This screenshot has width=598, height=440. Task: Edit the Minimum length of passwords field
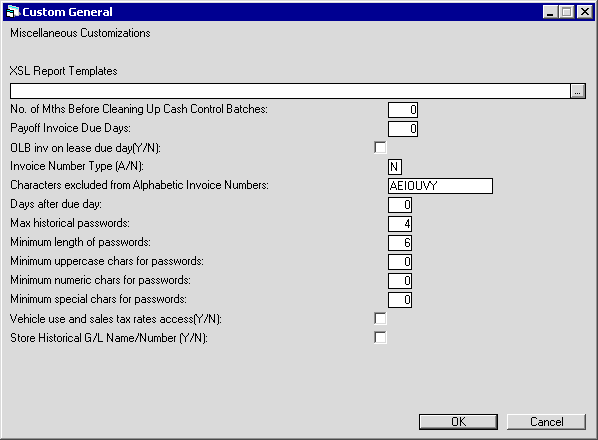point(400,243)
